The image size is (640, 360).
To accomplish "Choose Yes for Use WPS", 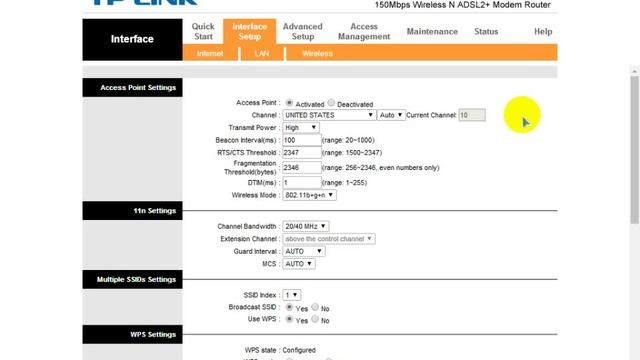I will [289, 319].
